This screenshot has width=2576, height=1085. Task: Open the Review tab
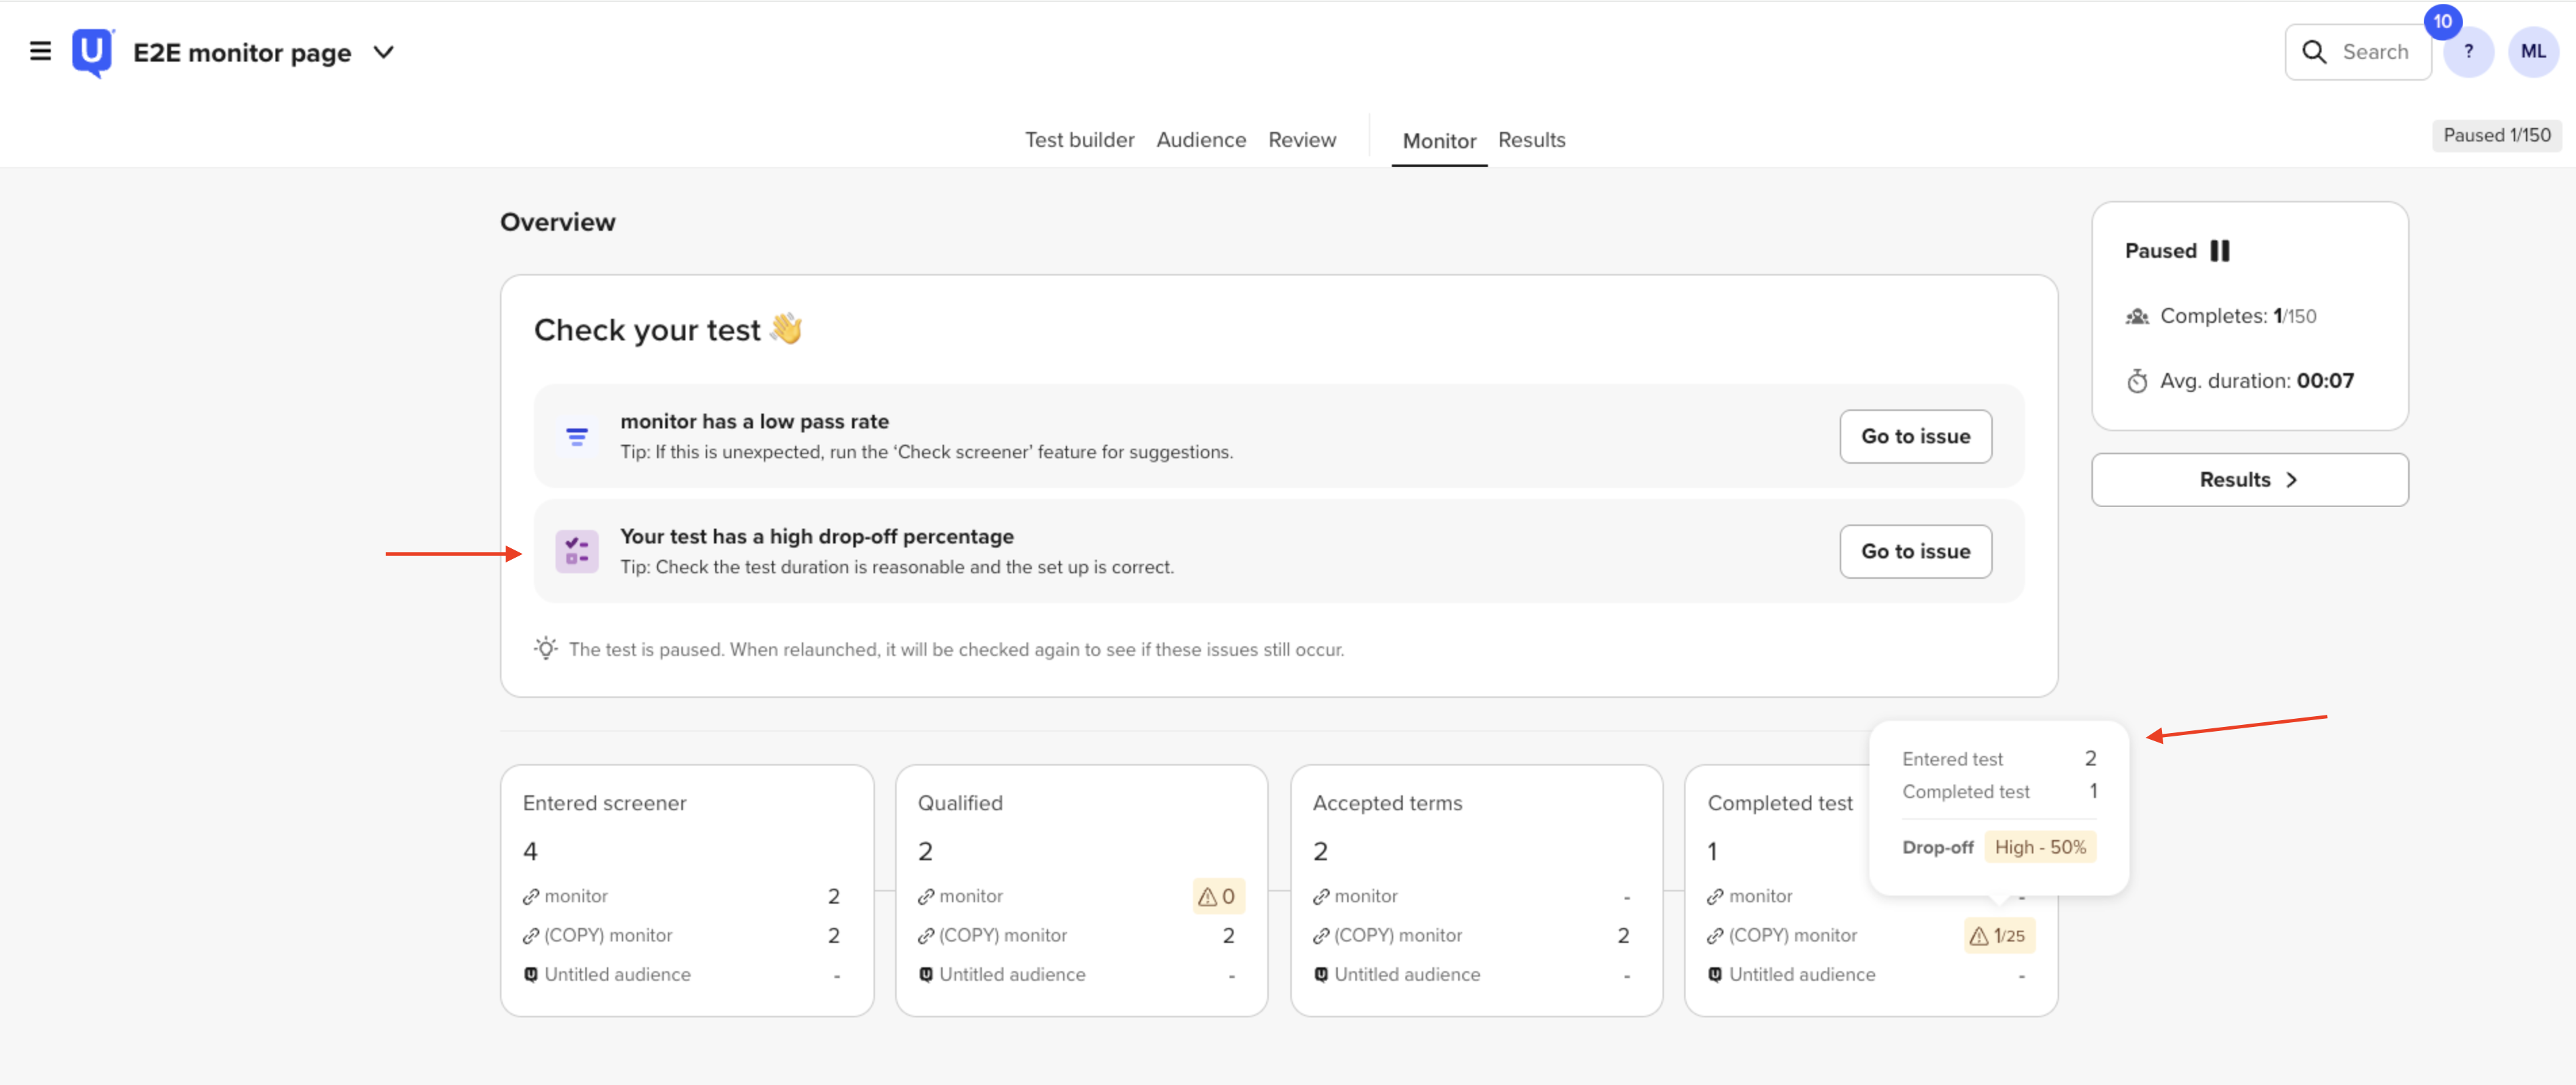coord(1301,140)
